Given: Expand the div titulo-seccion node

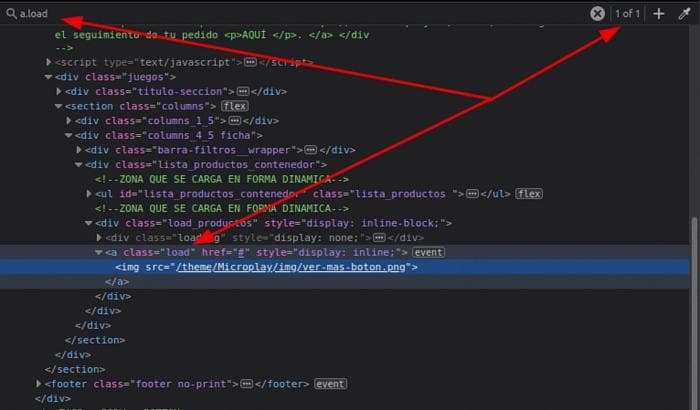Looking at the screenshot, I should [x=58, y=92].
